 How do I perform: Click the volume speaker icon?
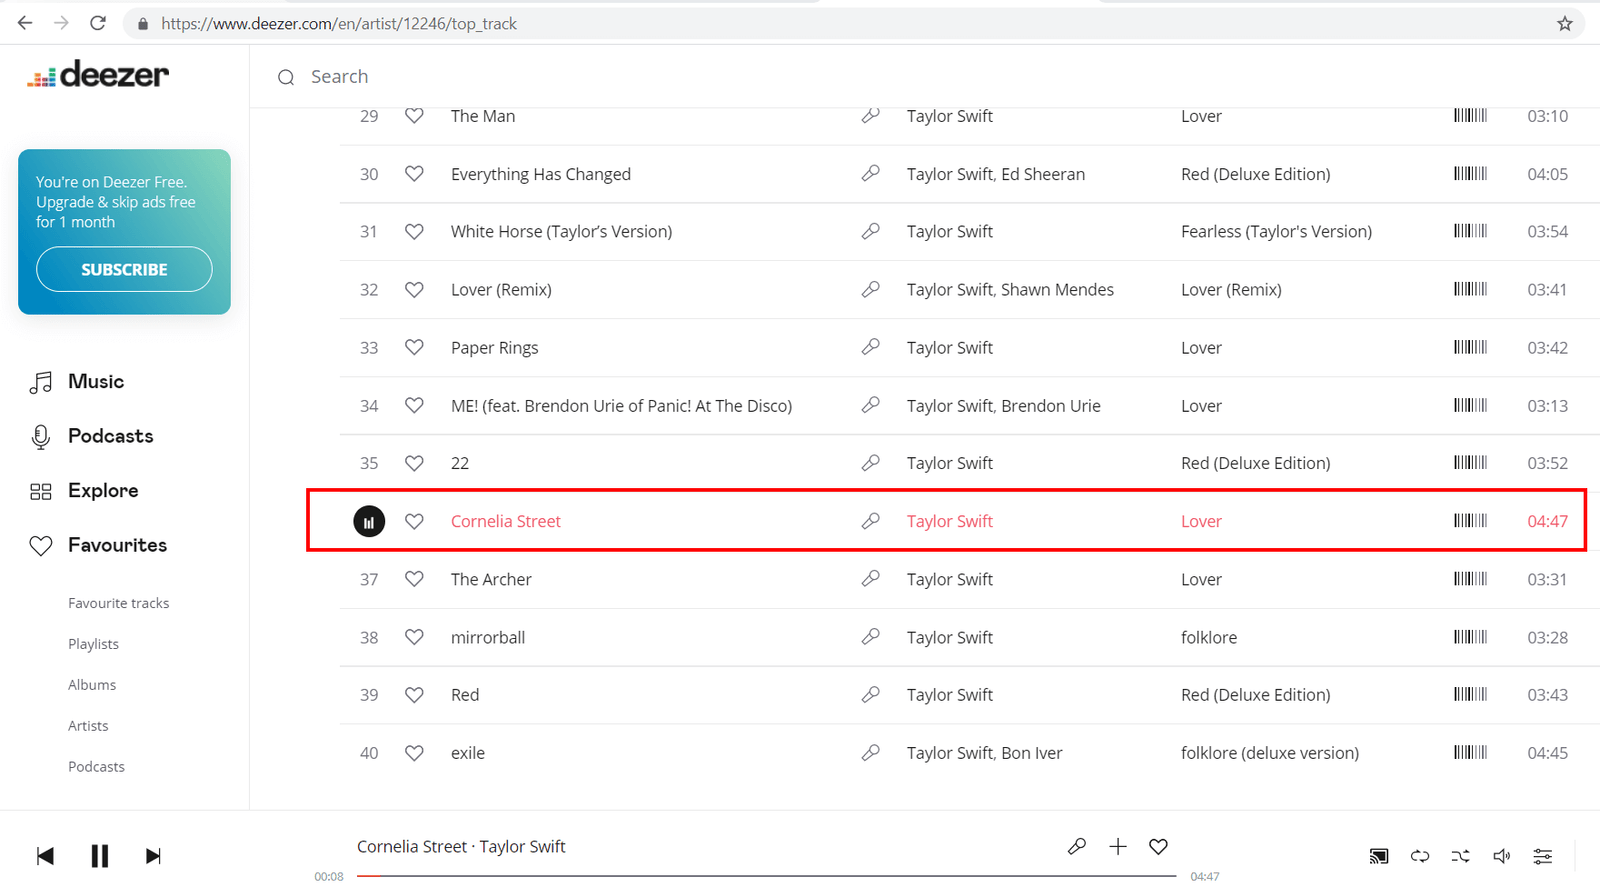(1502, 856)
